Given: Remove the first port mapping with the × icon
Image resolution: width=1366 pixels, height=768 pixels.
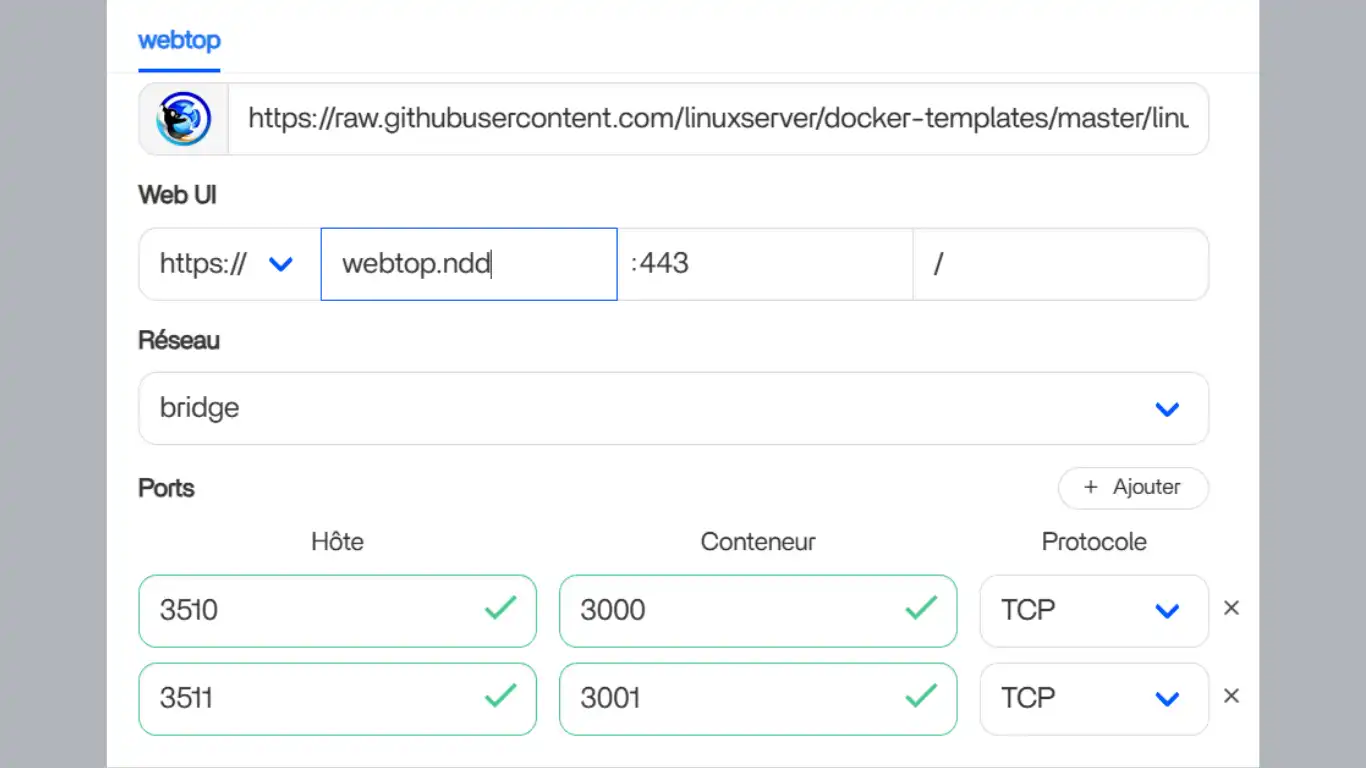Looking at the screenshot, I should [x=1232, y=607].
